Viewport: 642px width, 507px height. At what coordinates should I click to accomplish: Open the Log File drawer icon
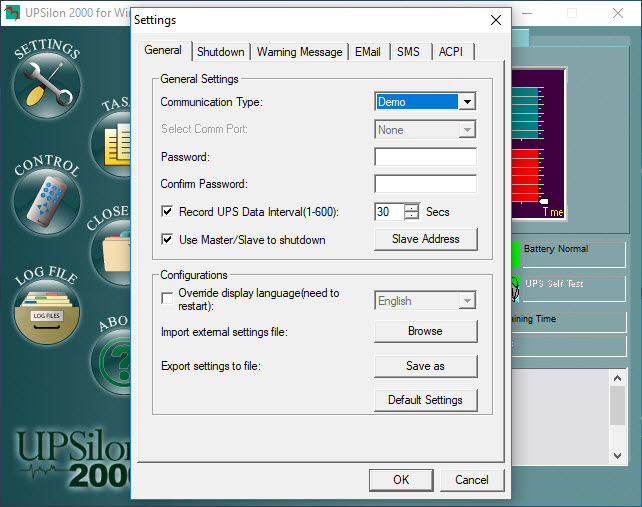(47, 311)
